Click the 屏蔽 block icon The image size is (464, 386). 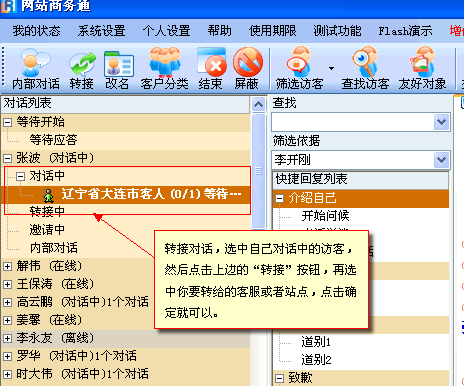click(x=247, y=69)
